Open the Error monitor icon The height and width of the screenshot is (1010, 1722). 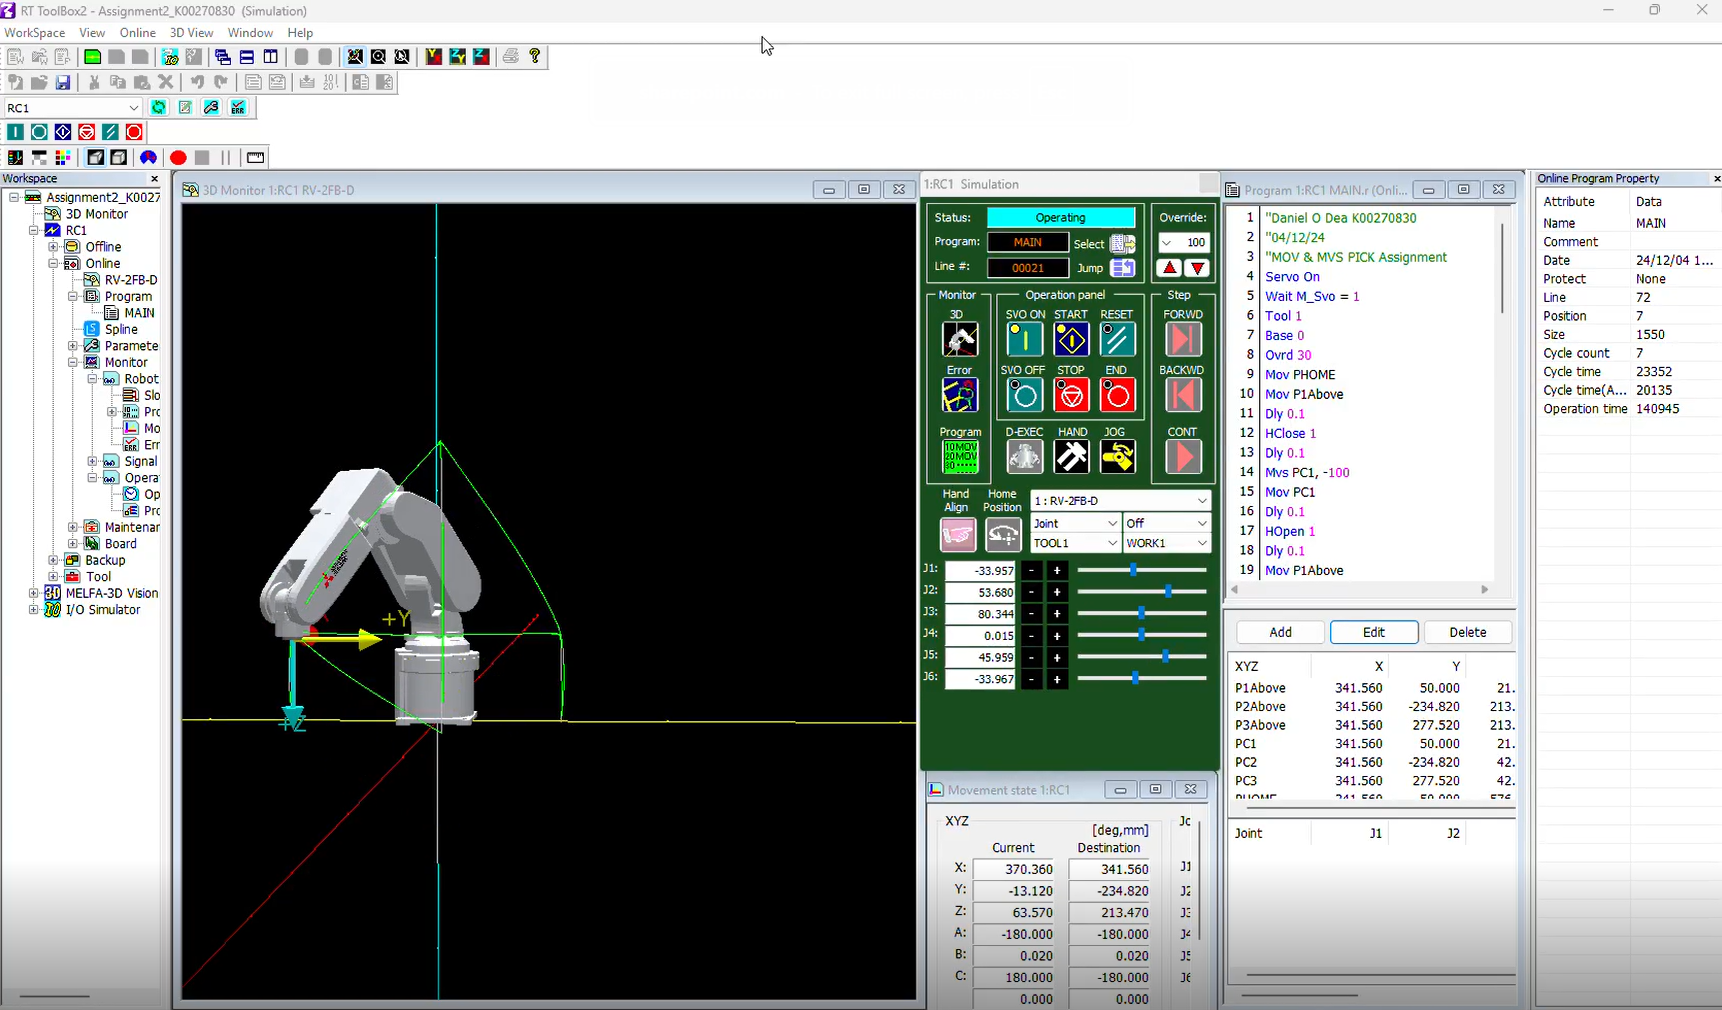tap(960, 396)
